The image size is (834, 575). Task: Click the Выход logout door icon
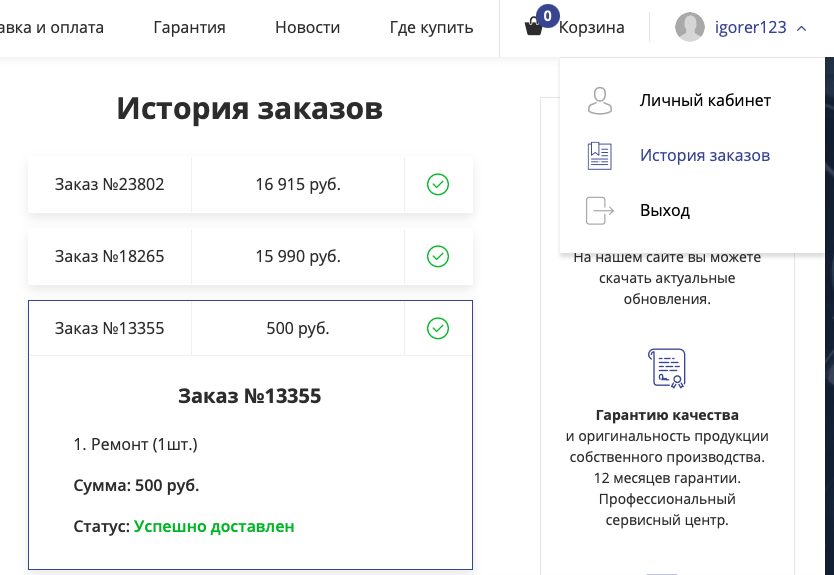(x=599, y=211)
